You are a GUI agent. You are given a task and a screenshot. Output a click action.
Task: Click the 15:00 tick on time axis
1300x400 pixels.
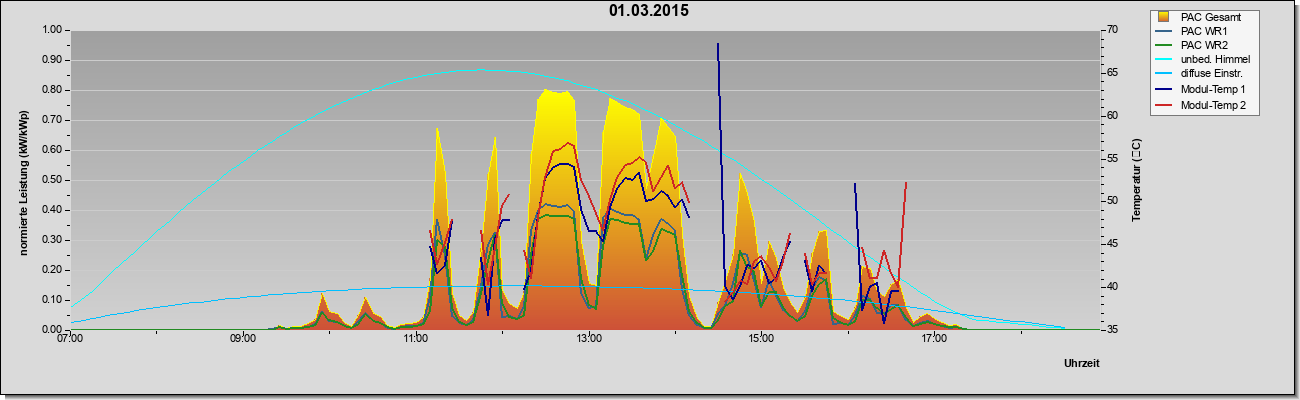tap(761, 339)
